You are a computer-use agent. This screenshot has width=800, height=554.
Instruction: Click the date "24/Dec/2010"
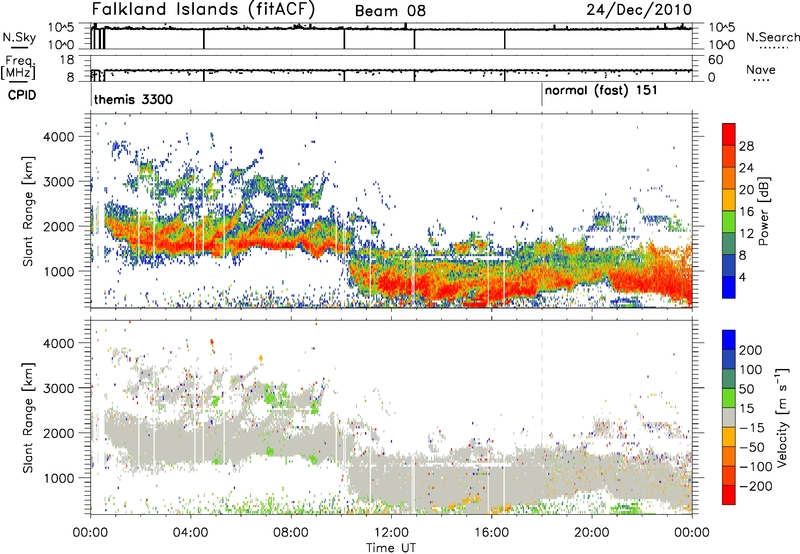(639, 10)
